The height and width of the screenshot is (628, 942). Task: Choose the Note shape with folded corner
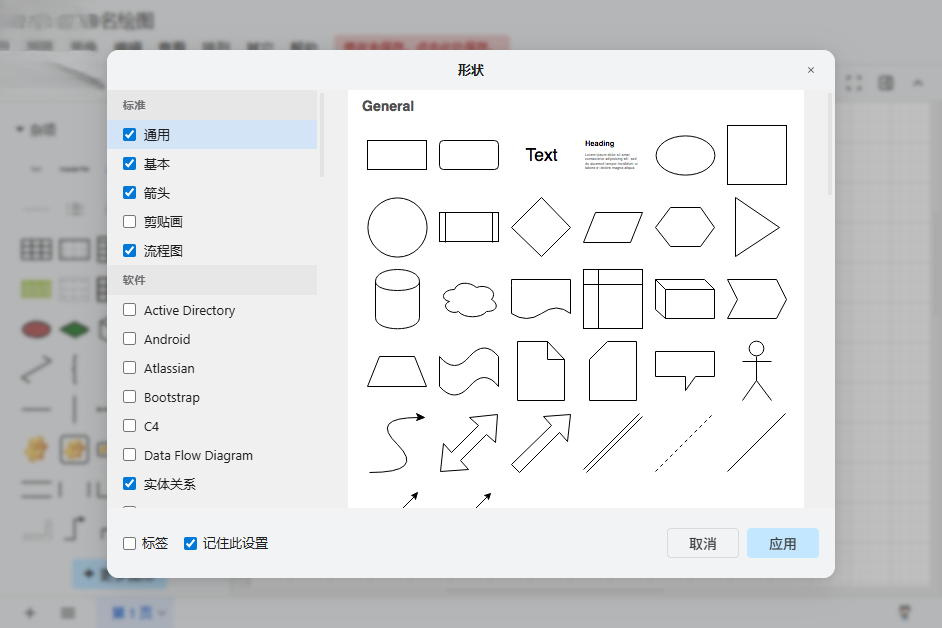point(541,371)
